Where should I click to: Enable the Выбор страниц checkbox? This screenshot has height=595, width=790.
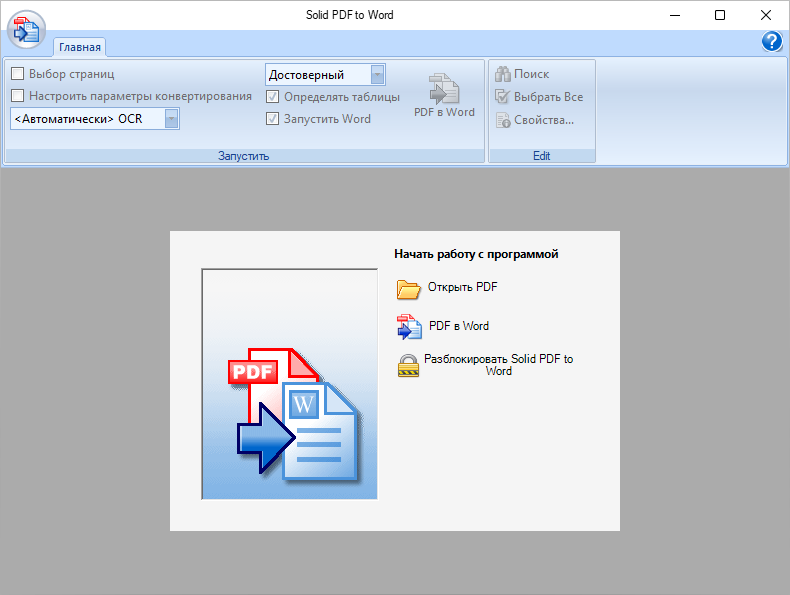click(18, 74)
